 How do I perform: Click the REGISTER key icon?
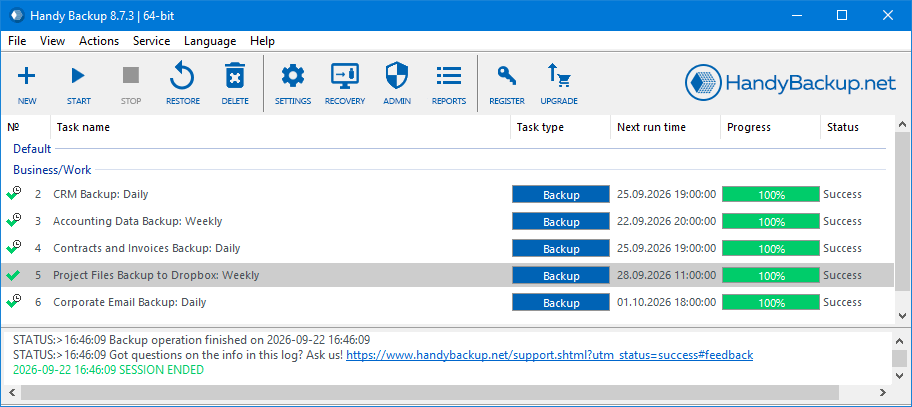click(507, 76)
